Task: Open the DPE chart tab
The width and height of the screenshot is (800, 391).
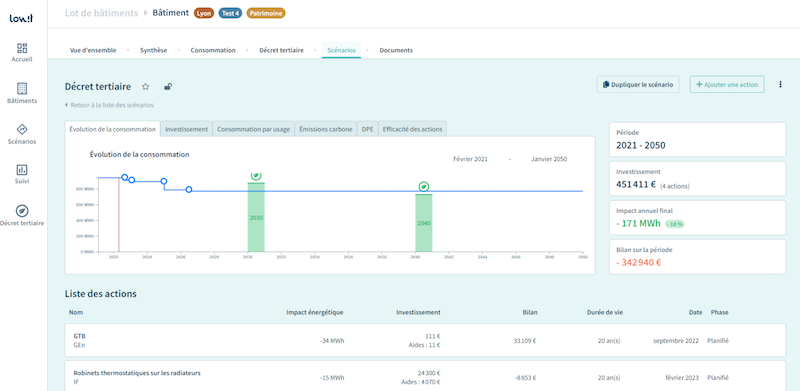Action: click(x=367, y=130)
